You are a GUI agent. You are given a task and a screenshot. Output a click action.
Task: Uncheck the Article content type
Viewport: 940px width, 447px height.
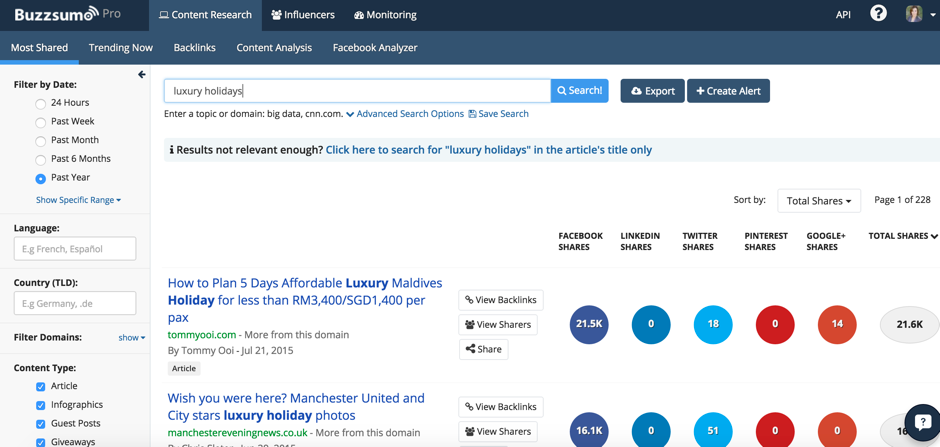pos(41,386)
